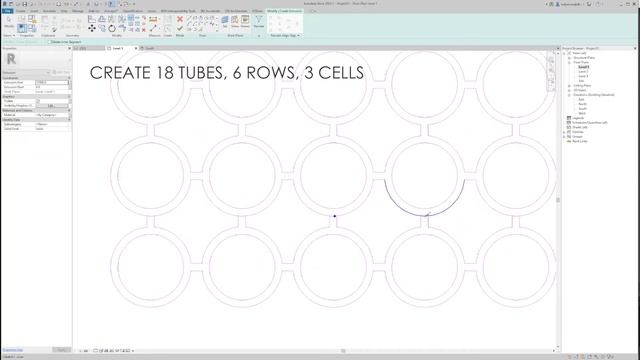Collapse the Constraints section
This screenshot has height=360, width=640.
[69, 78]
